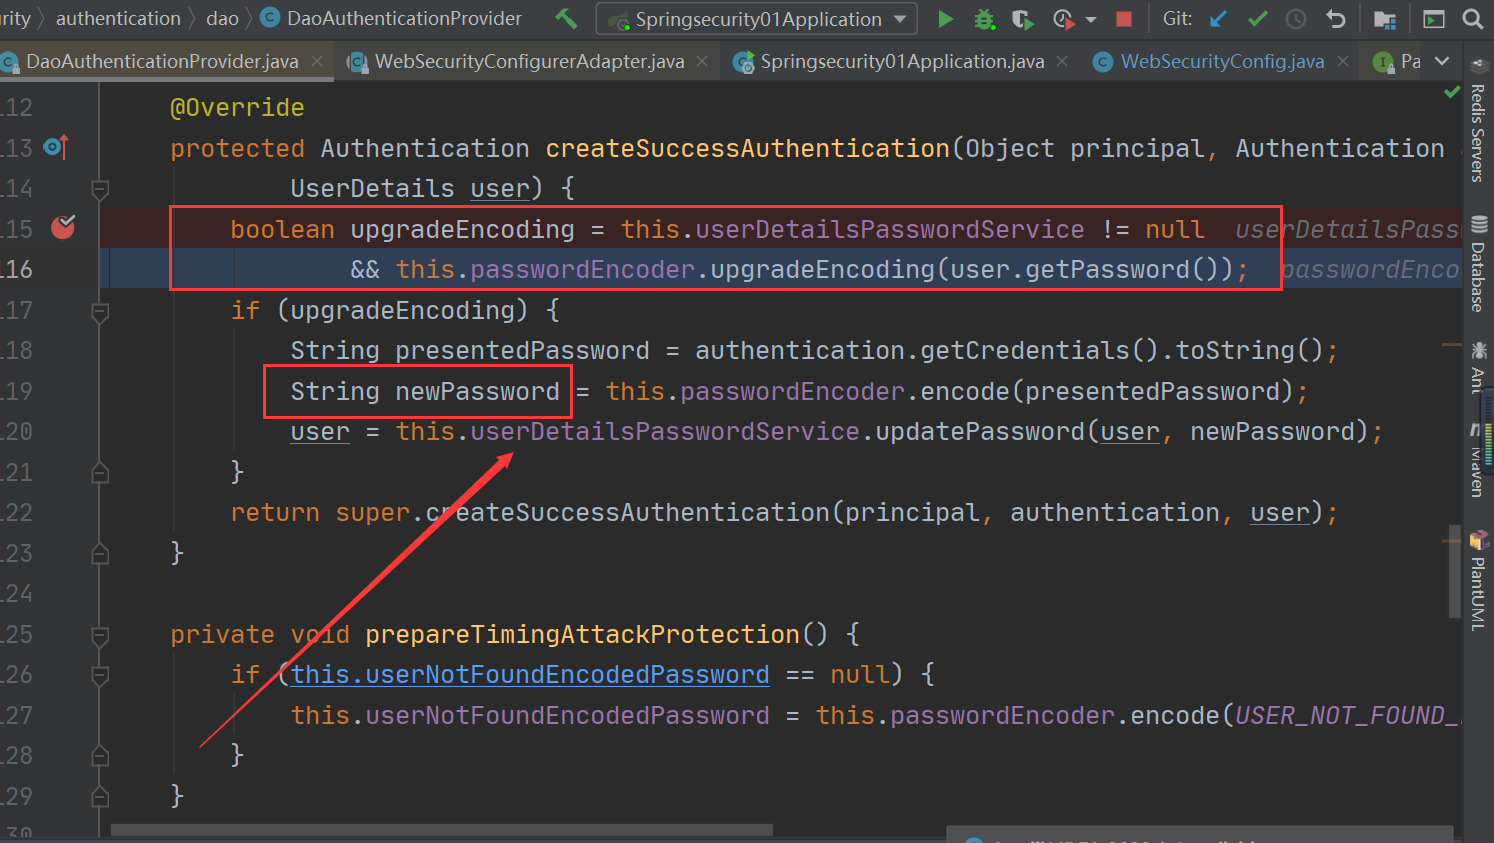Viewport: 1494px width, 843px height.
Task: Click the vertical scrollbar thumb in editor
Action: [1454, 571]
